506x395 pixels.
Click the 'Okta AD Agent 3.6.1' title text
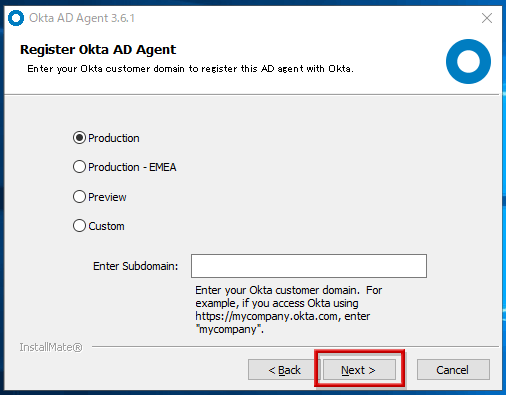click(x=82, y=18)
